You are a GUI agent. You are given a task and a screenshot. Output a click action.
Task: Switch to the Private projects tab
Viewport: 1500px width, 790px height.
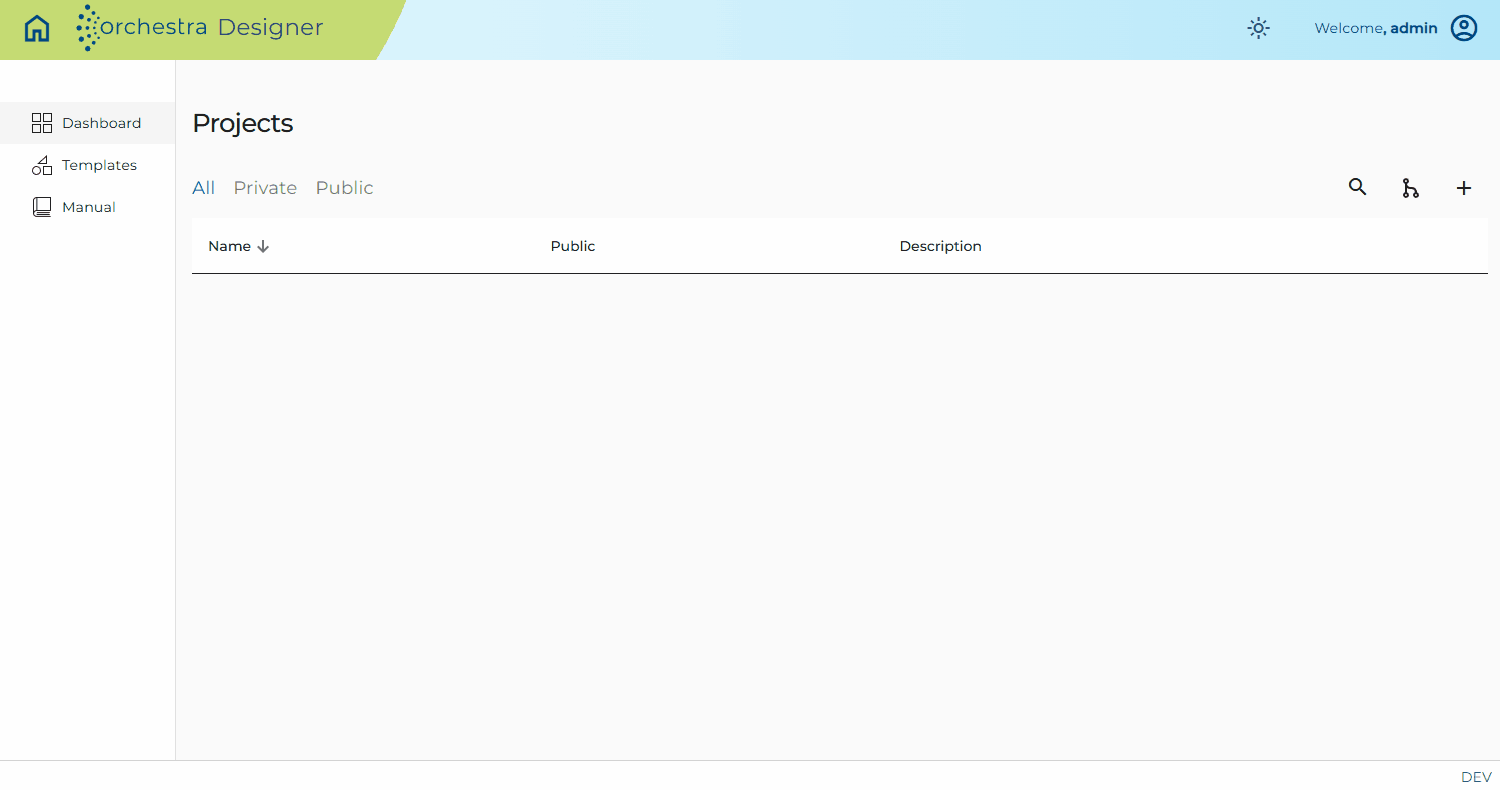point(265,188)
